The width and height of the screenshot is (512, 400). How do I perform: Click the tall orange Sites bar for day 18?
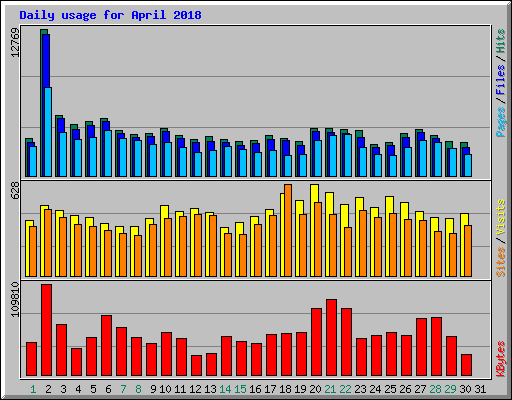288,230
